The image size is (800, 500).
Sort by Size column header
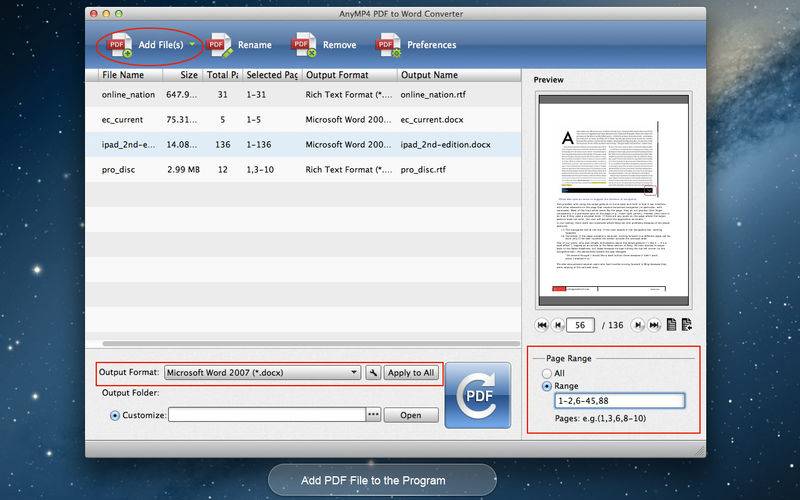[182, 75]
